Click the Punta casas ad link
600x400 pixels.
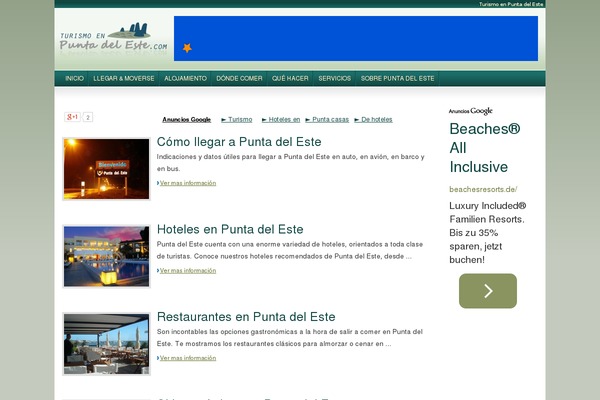327,119
